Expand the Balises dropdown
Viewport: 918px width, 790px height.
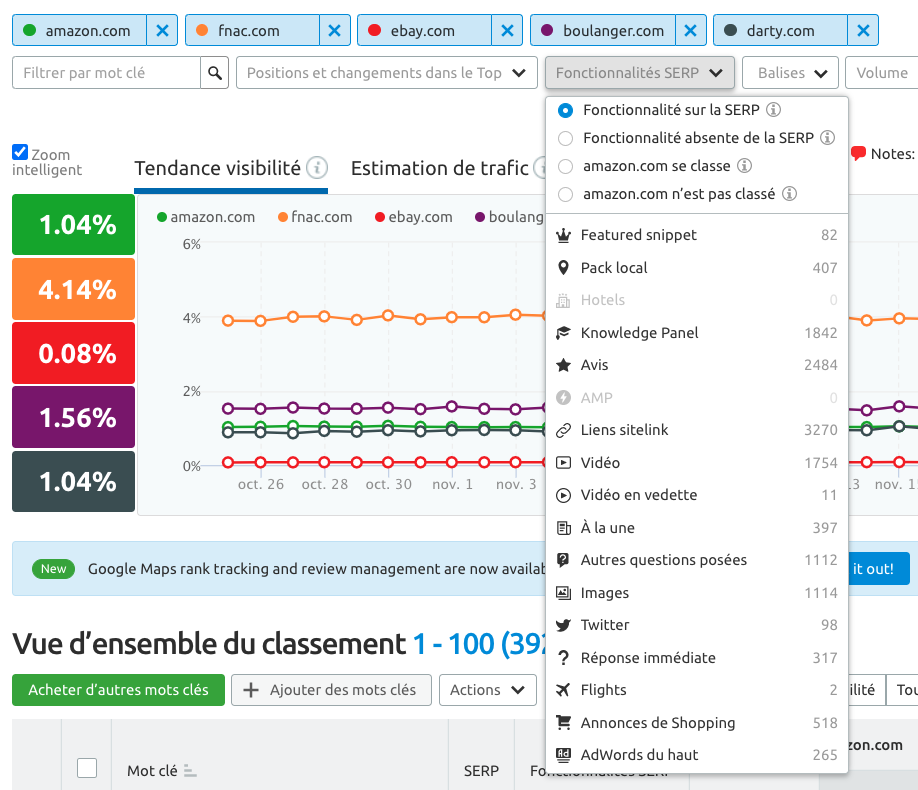click(790, 73)
